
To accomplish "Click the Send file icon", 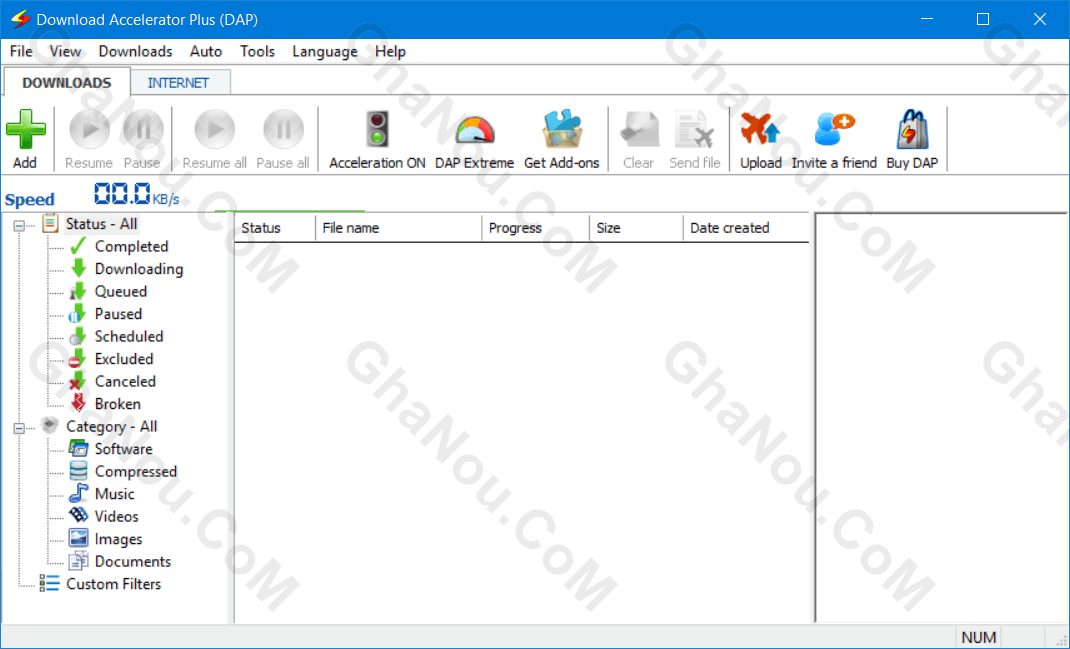I will pos(694,130).
